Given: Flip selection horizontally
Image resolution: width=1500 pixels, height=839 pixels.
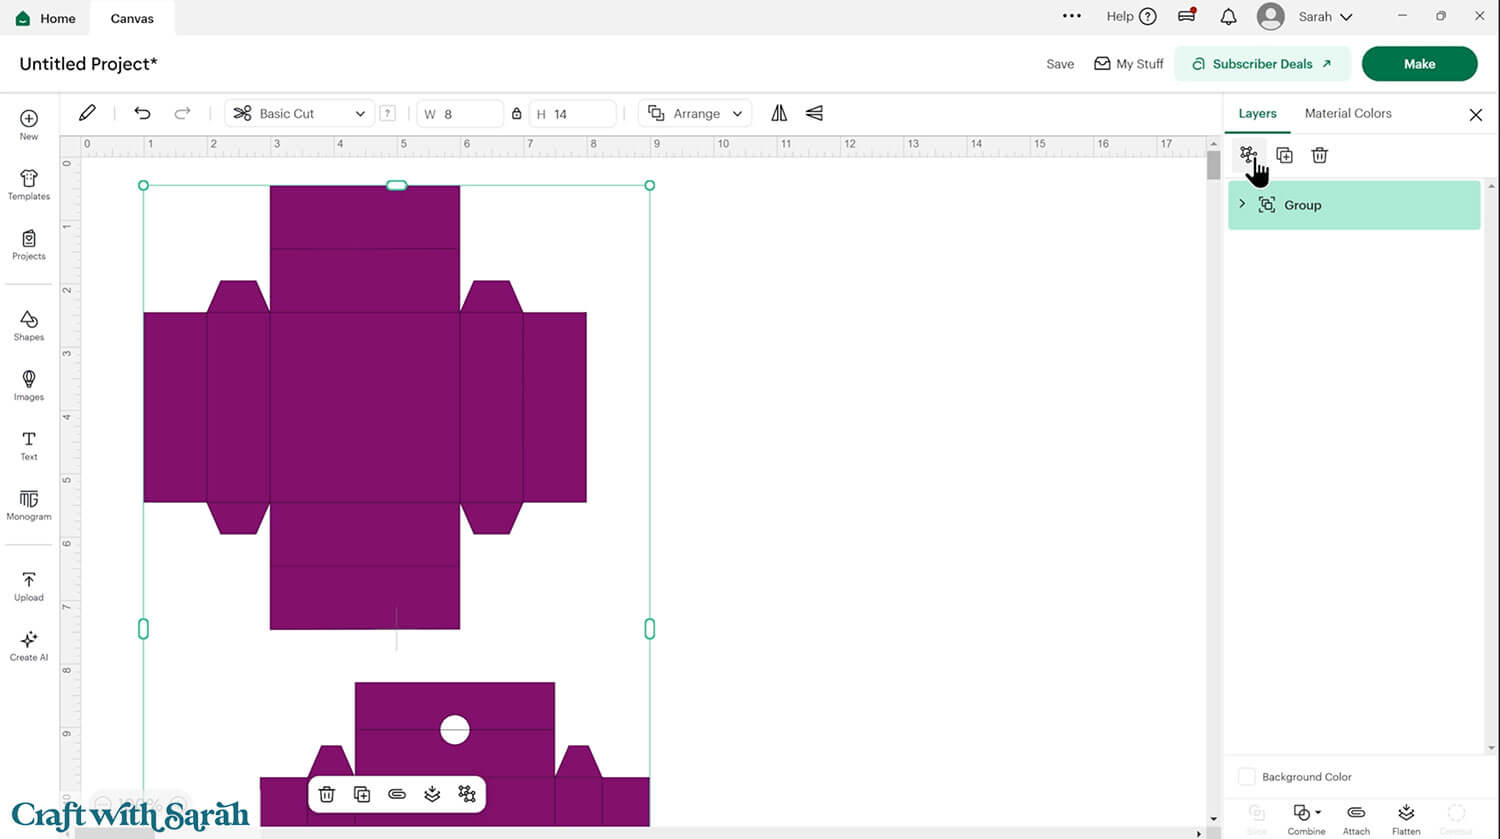Looking at the screenshot, I should pos(779,114).
